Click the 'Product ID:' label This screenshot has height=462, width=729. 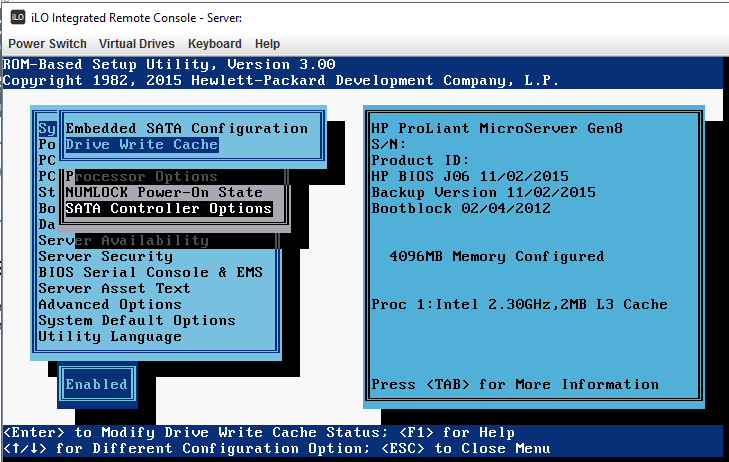pos(420,160)
